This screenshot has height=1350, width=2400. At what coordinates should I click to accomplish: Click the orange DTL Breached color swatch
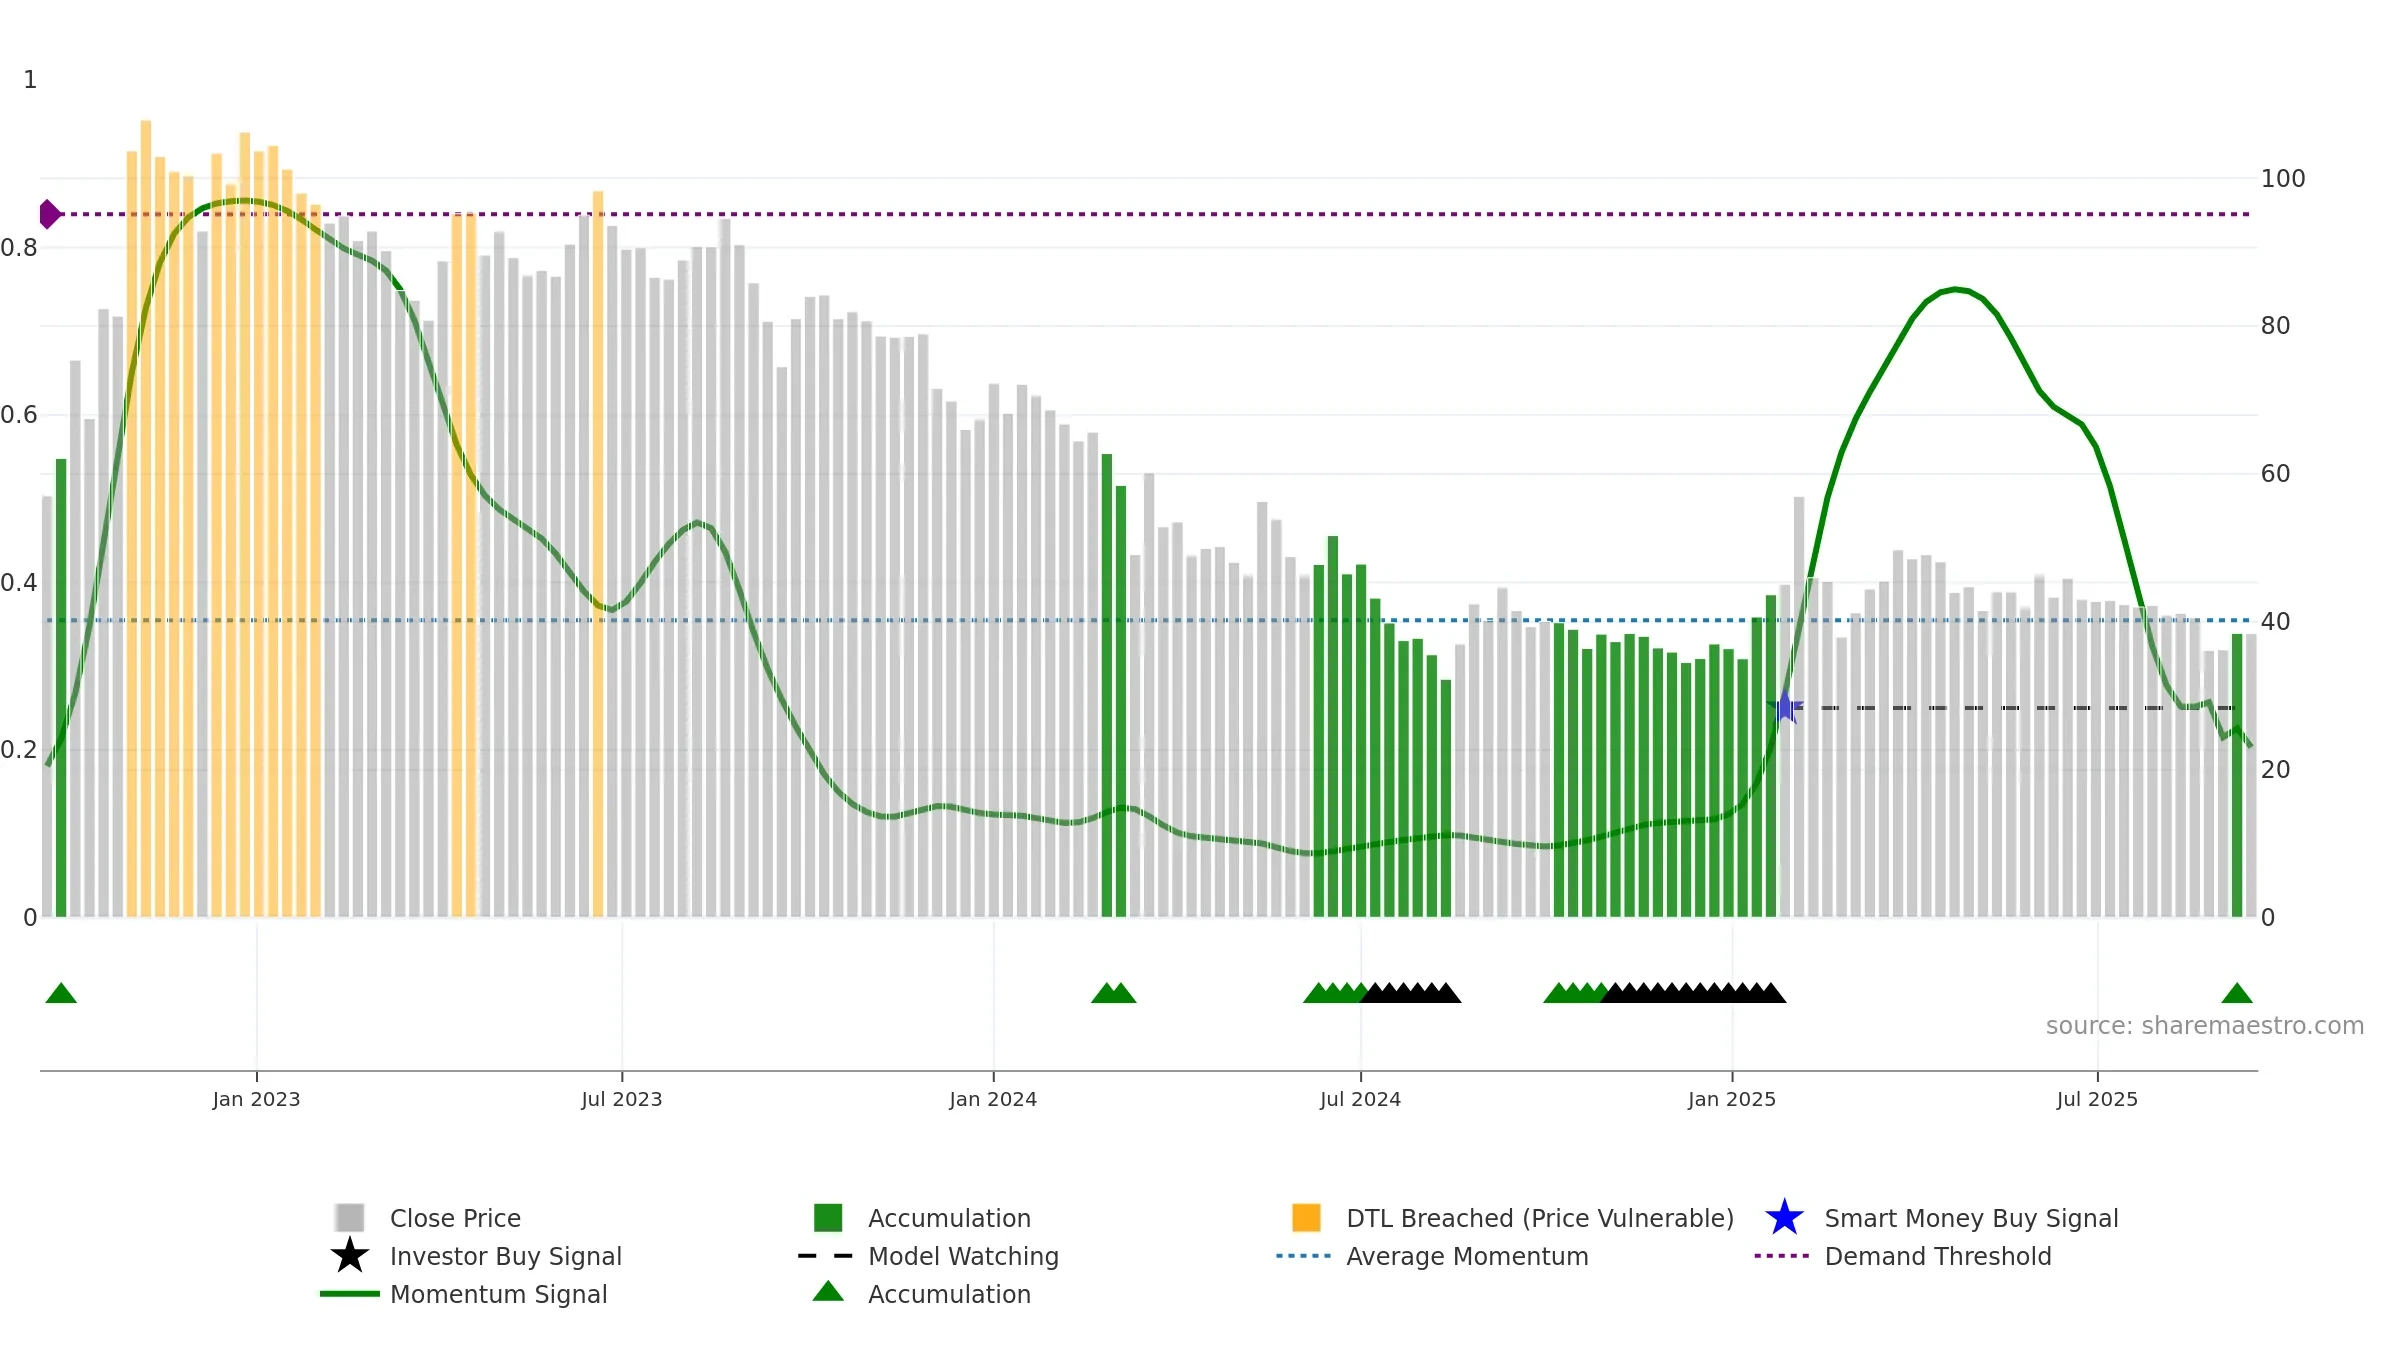click(x=1306, y=1218)
